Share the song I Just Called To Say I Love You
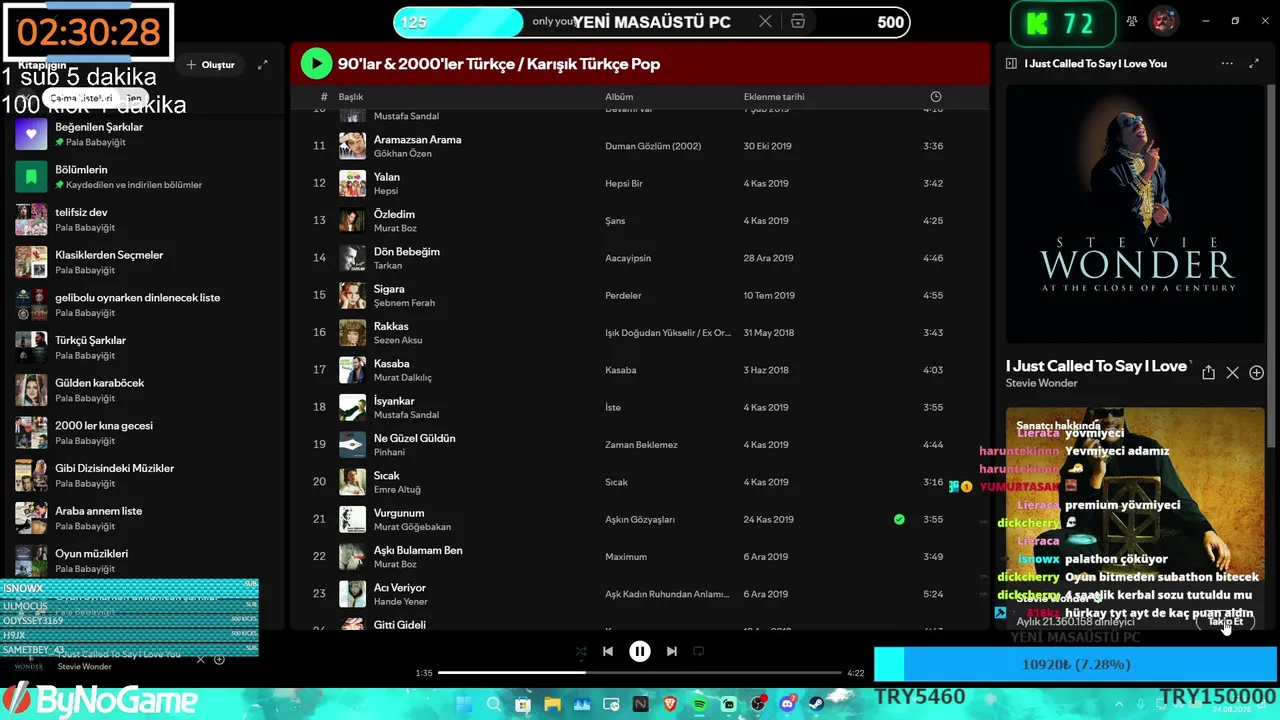The width and height of the screenshot is (1280, 720). 1208,373
